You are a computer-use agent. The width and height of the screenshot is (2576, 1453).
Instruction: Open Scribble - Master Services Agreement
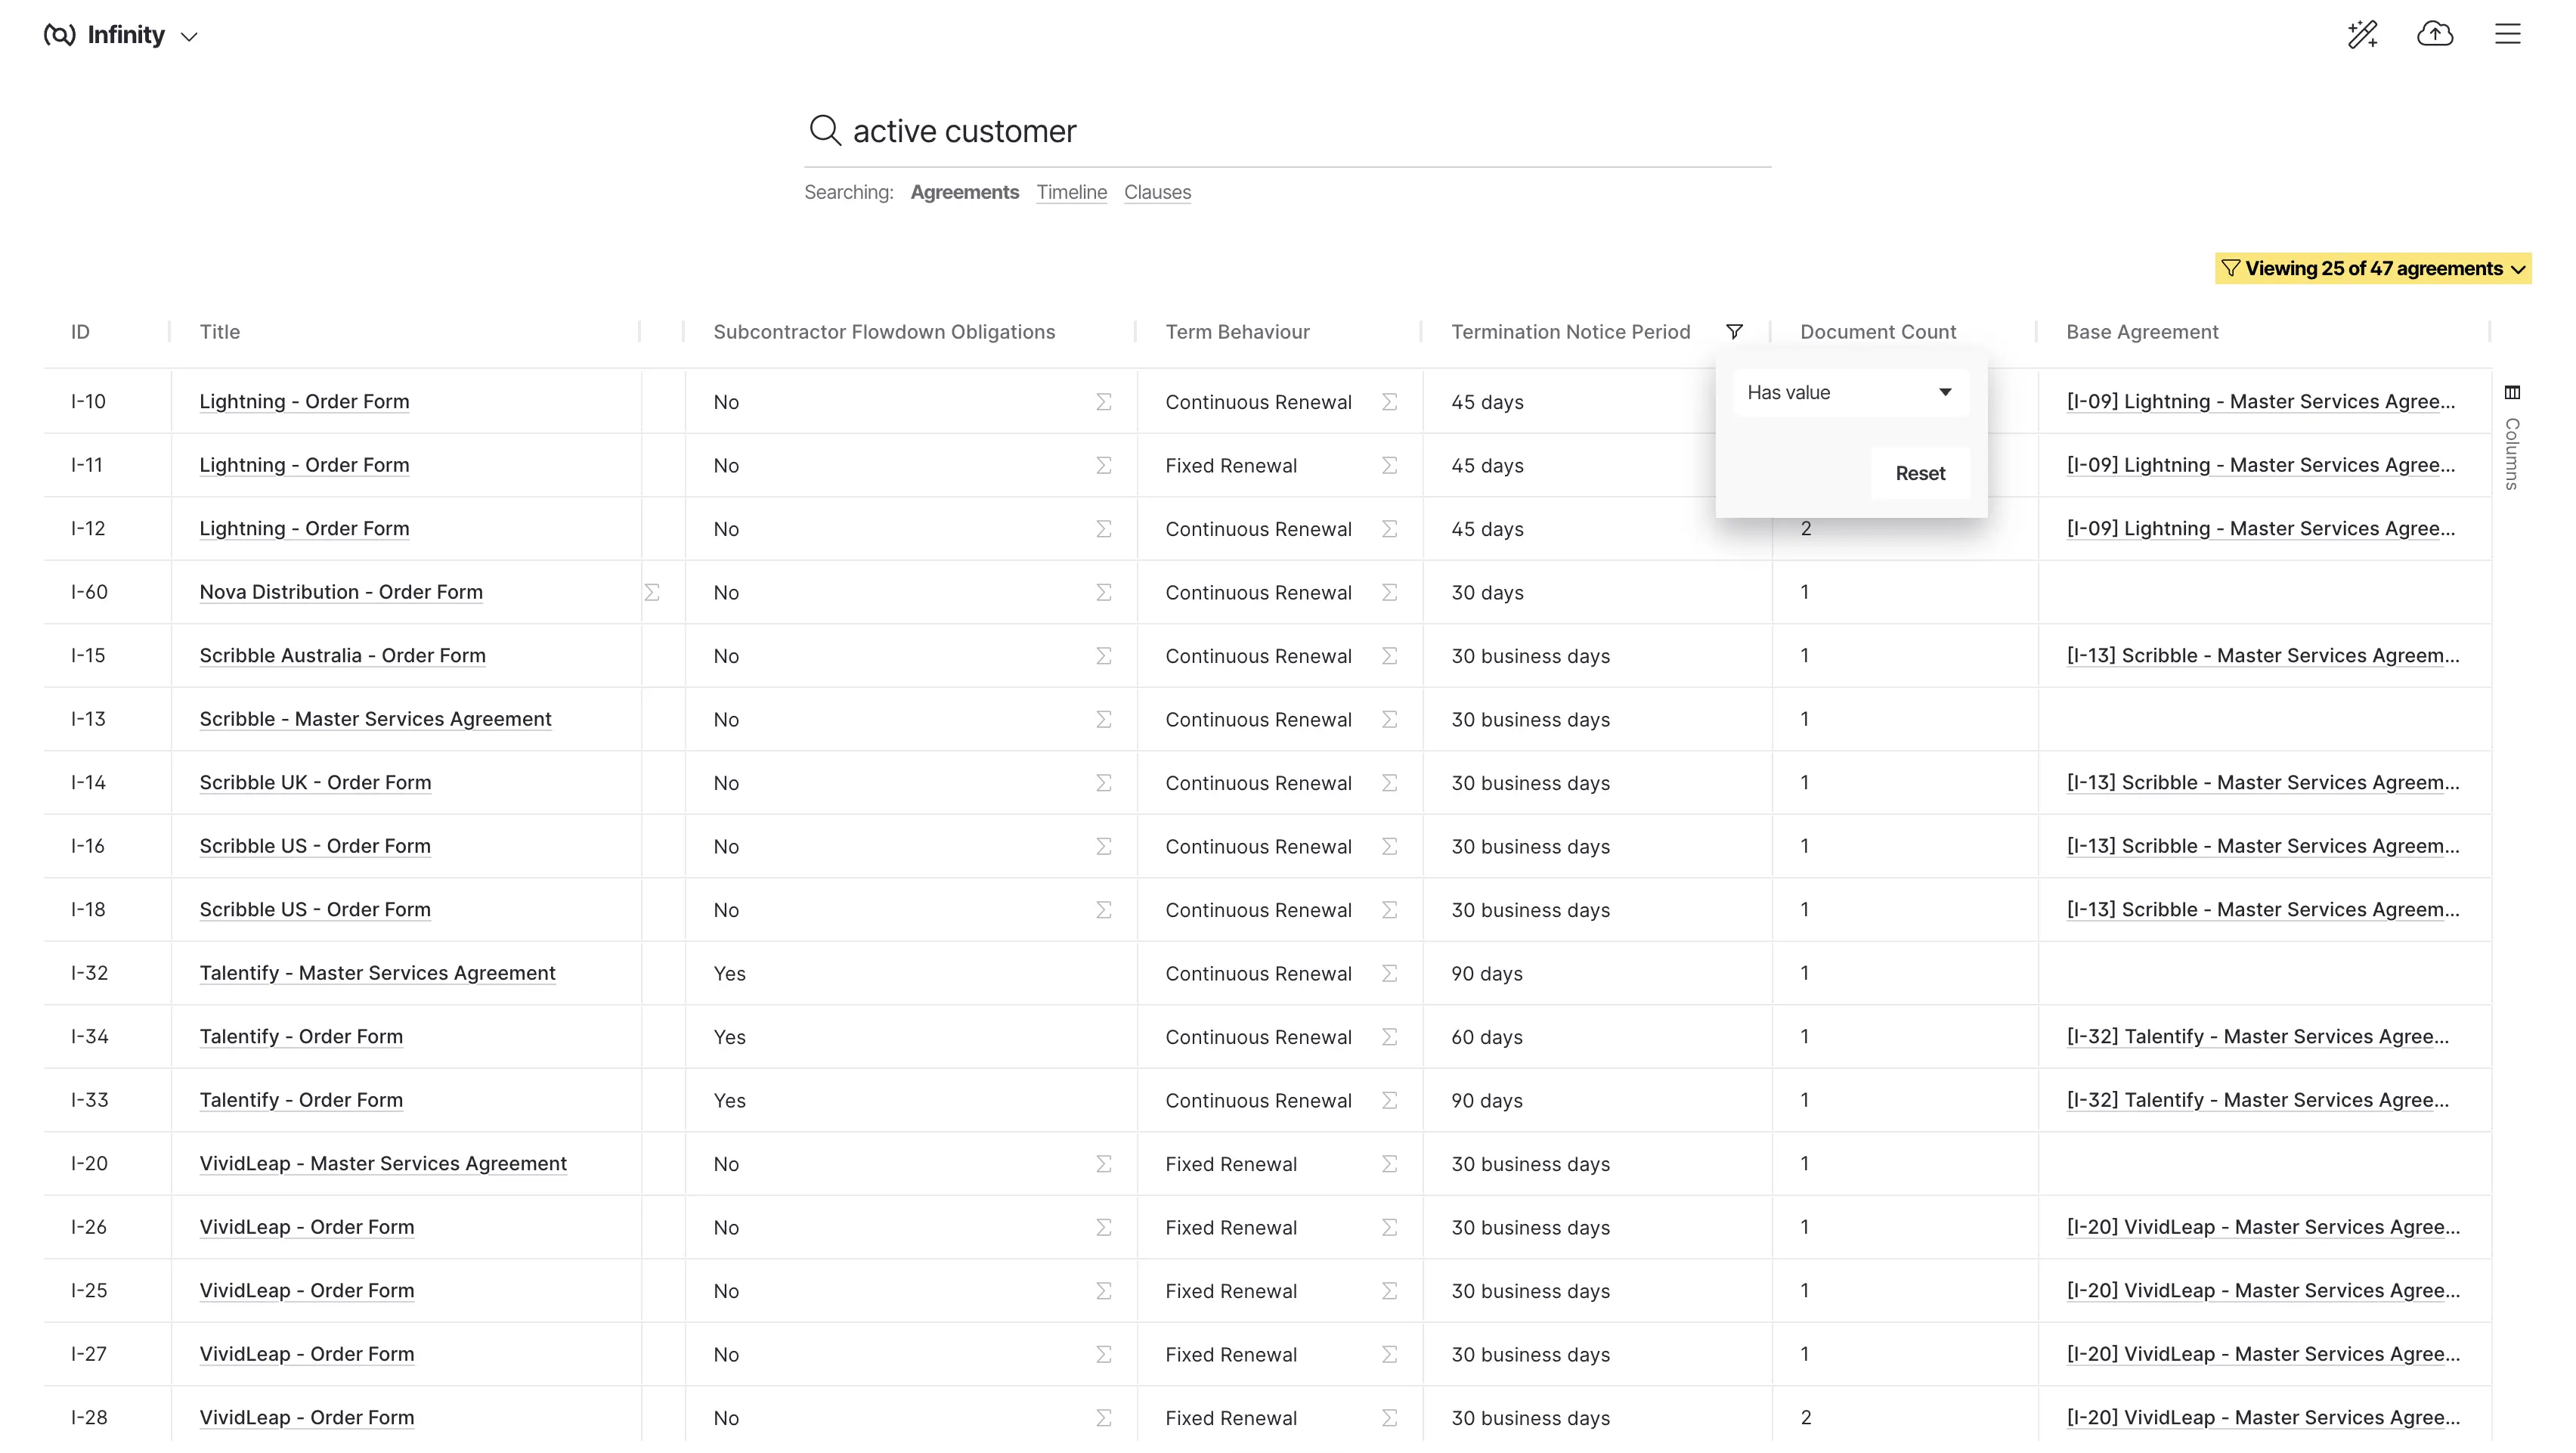[375, 719]
